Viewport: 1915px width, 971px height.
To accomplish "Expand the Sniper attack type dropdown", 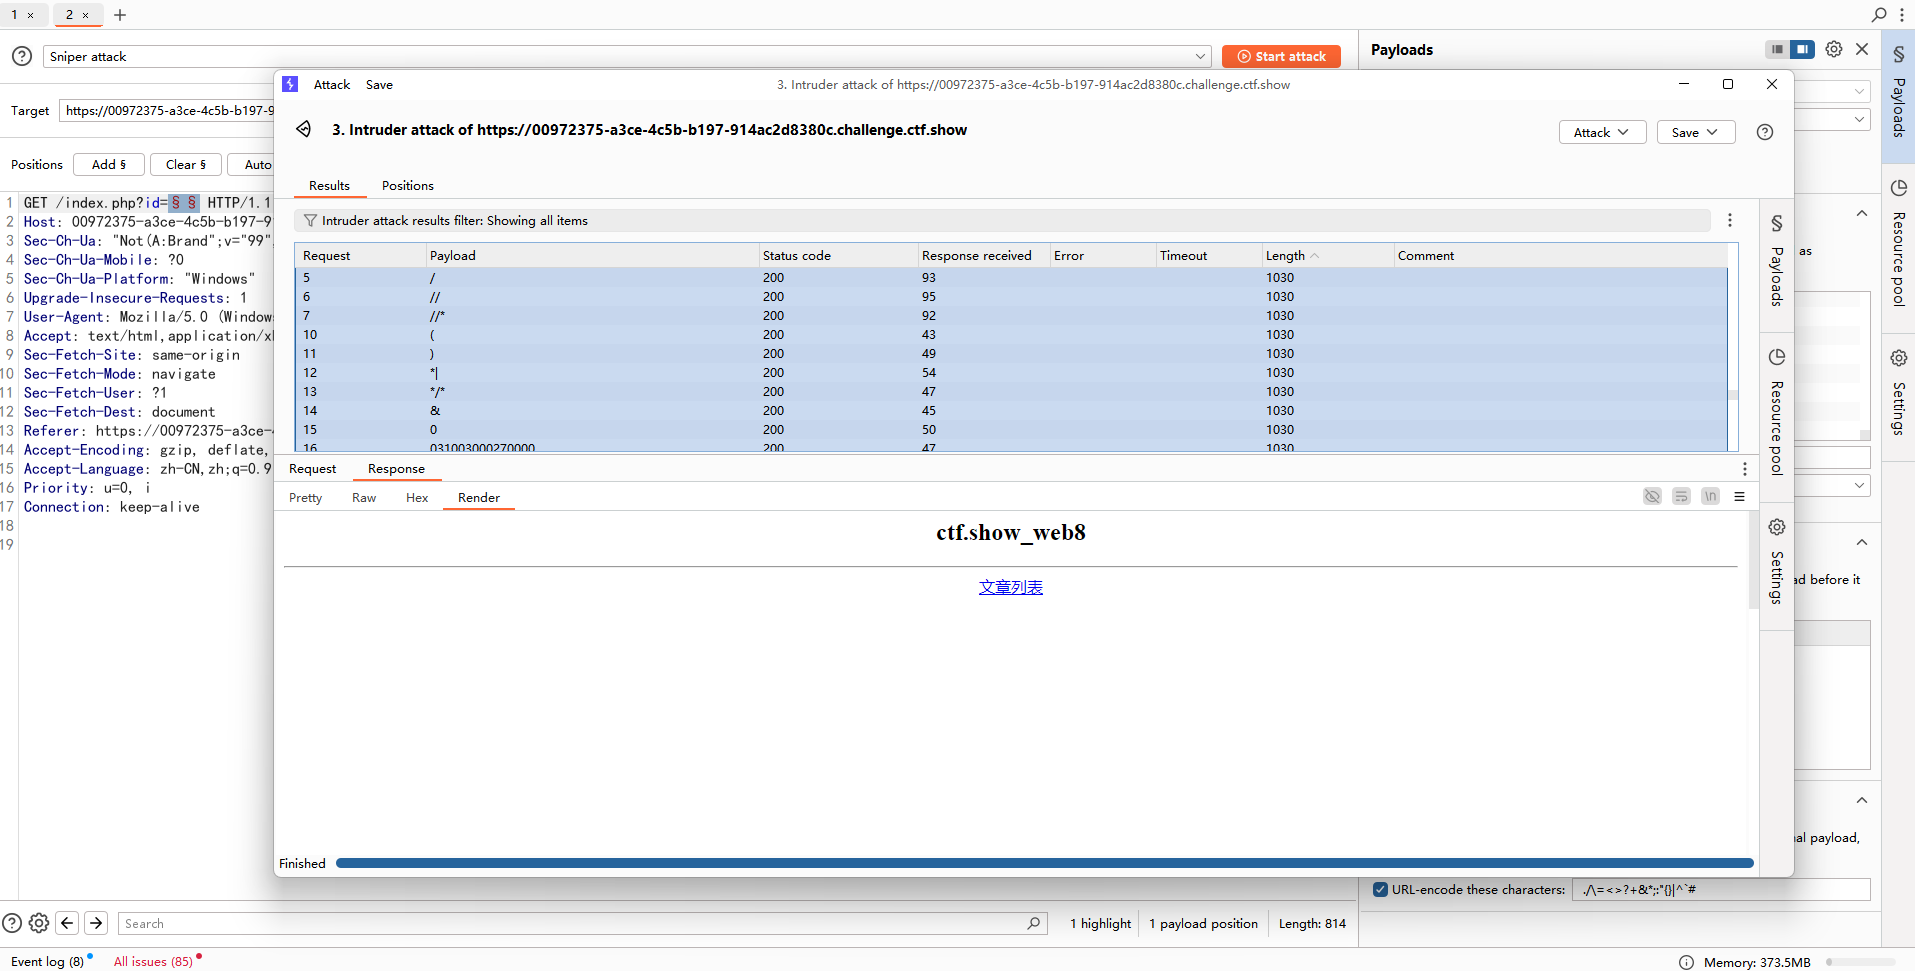I will pos(1200,57).
